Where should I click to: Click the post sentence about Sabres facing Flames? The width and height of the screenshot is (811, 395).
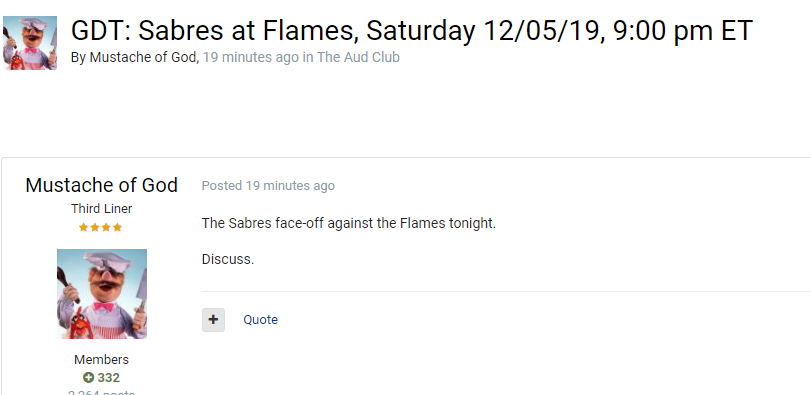coord(349,223)
